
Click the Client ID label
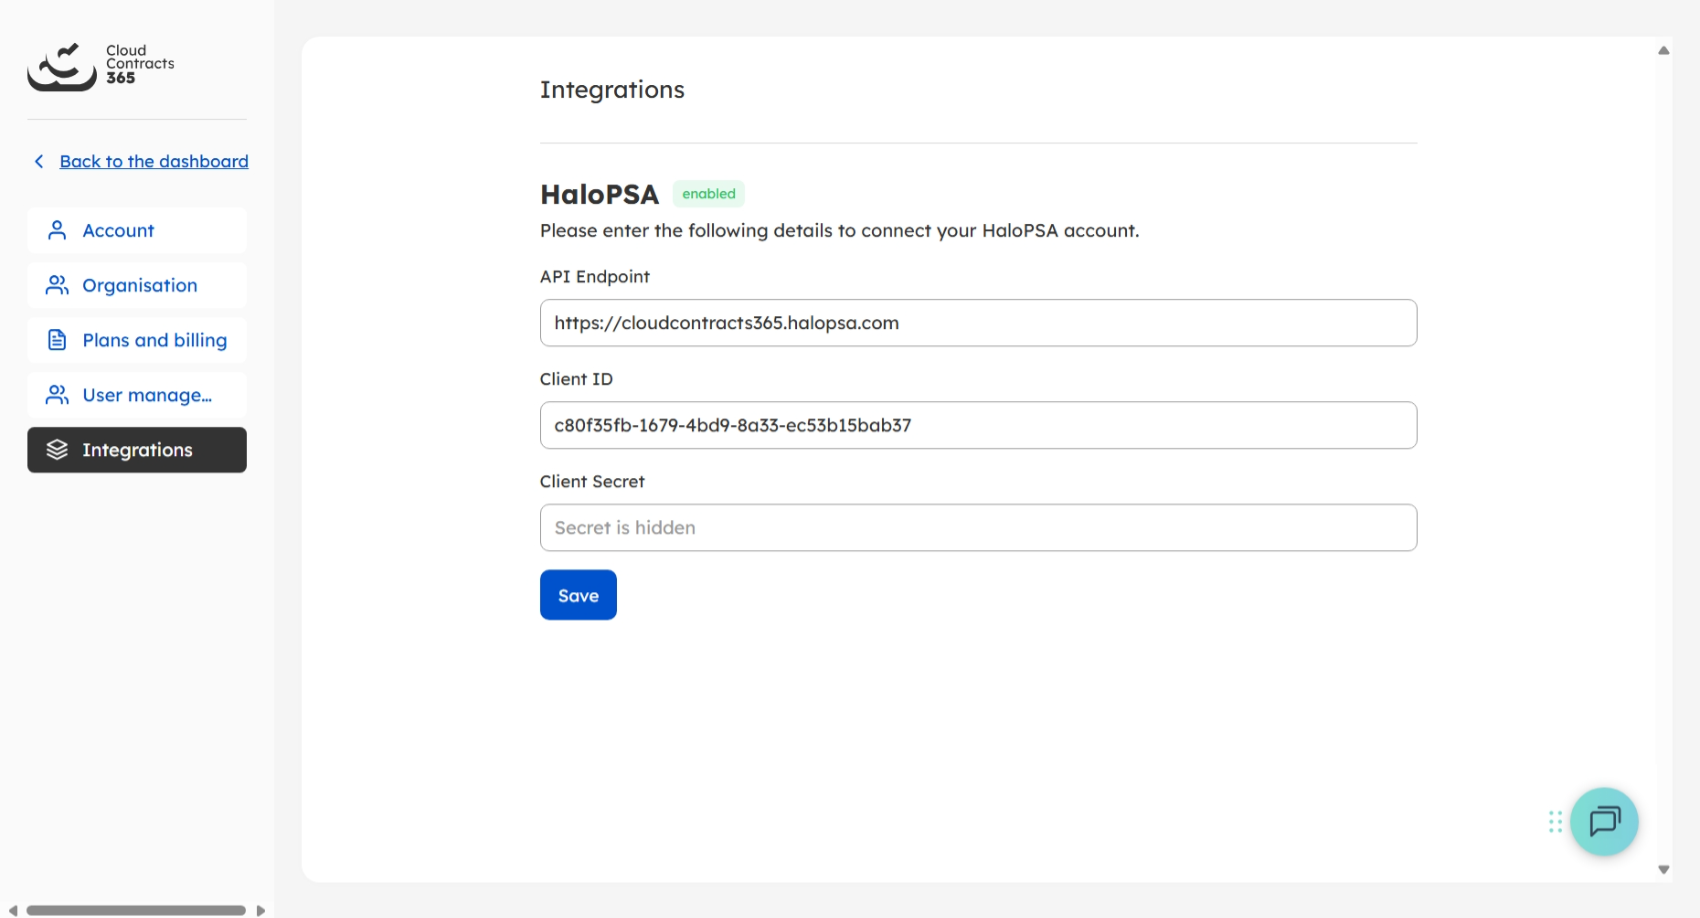(x=576, y=379)
